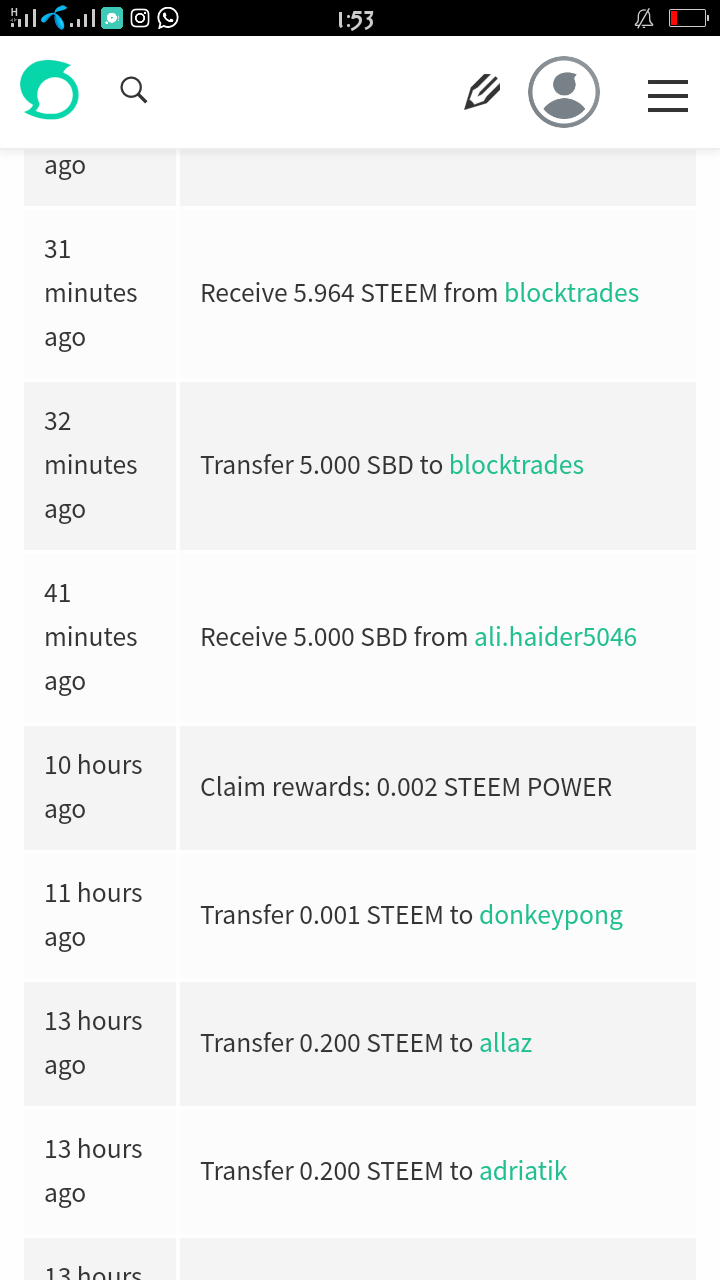
Task: Open the hamburger menu
Action: tap(667, 95)
